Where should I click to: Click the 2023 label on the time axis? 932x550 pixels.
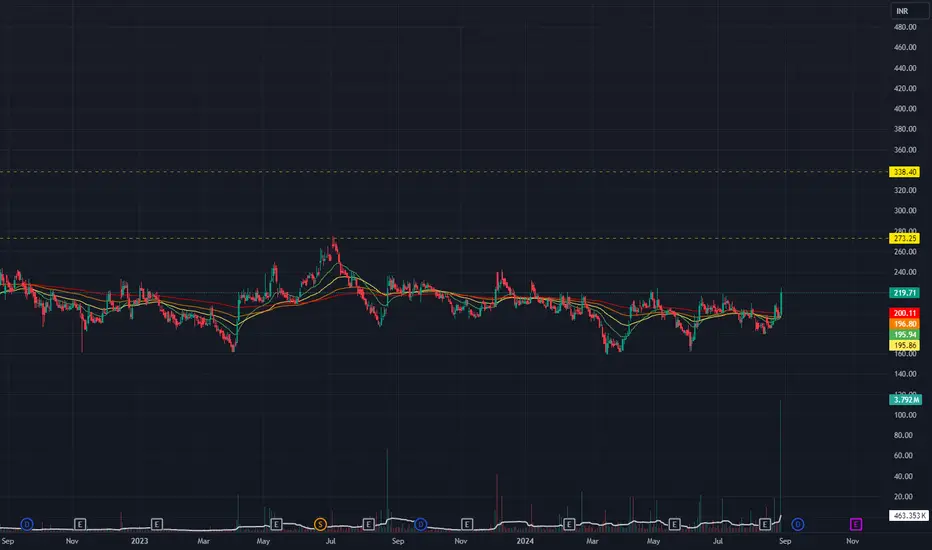pos(140,541)
